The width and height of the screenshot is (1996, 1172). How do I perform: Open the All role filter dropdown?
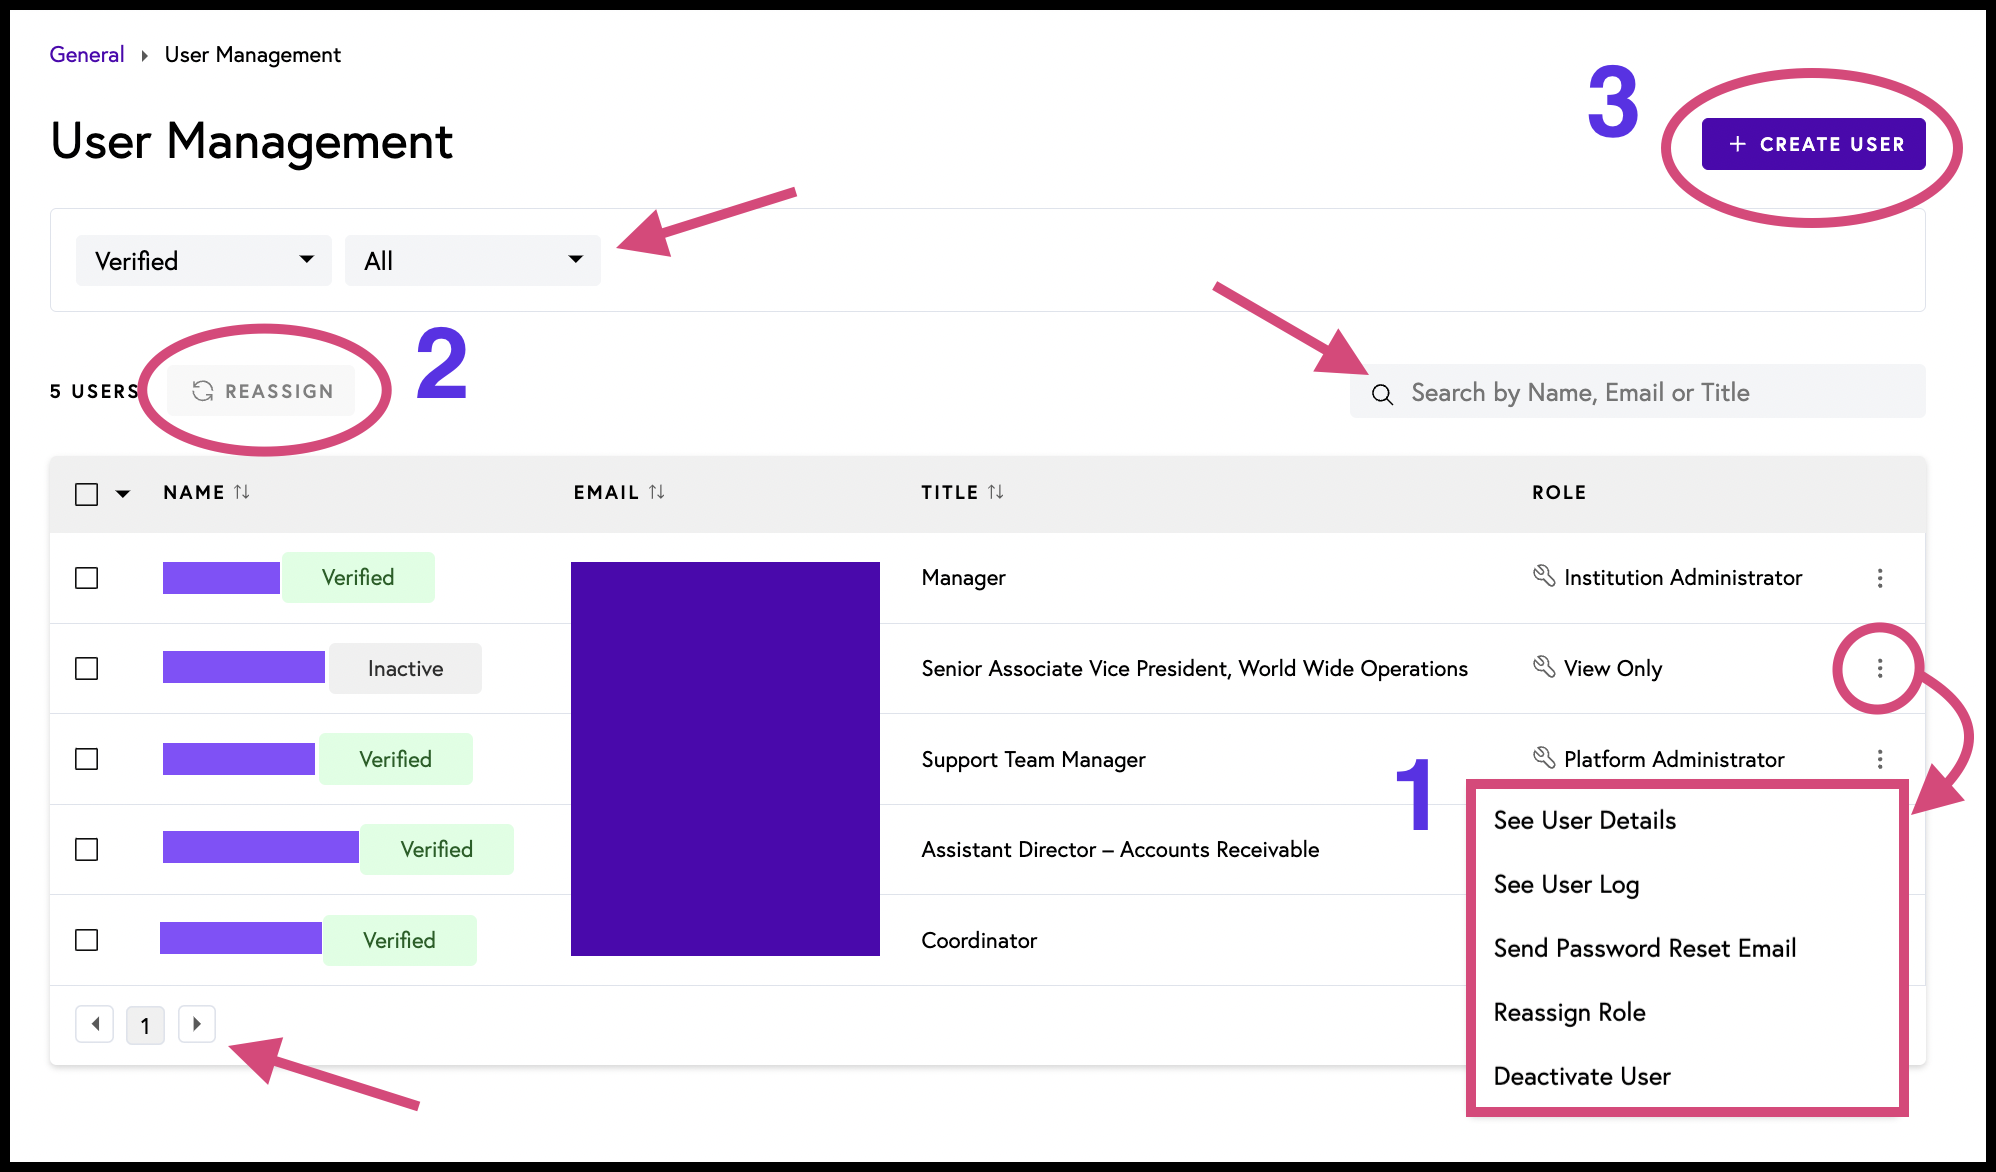(x=473, y=261)
